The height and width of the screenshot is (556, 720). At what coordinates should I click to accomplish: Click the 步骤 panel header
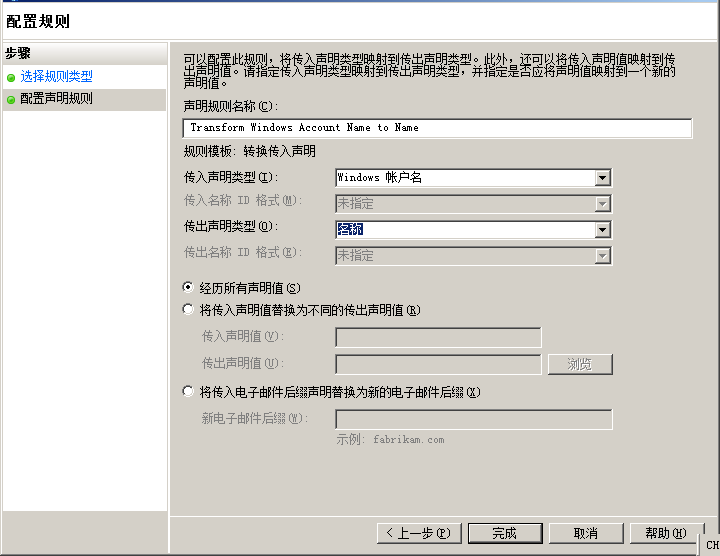[85, 53]
